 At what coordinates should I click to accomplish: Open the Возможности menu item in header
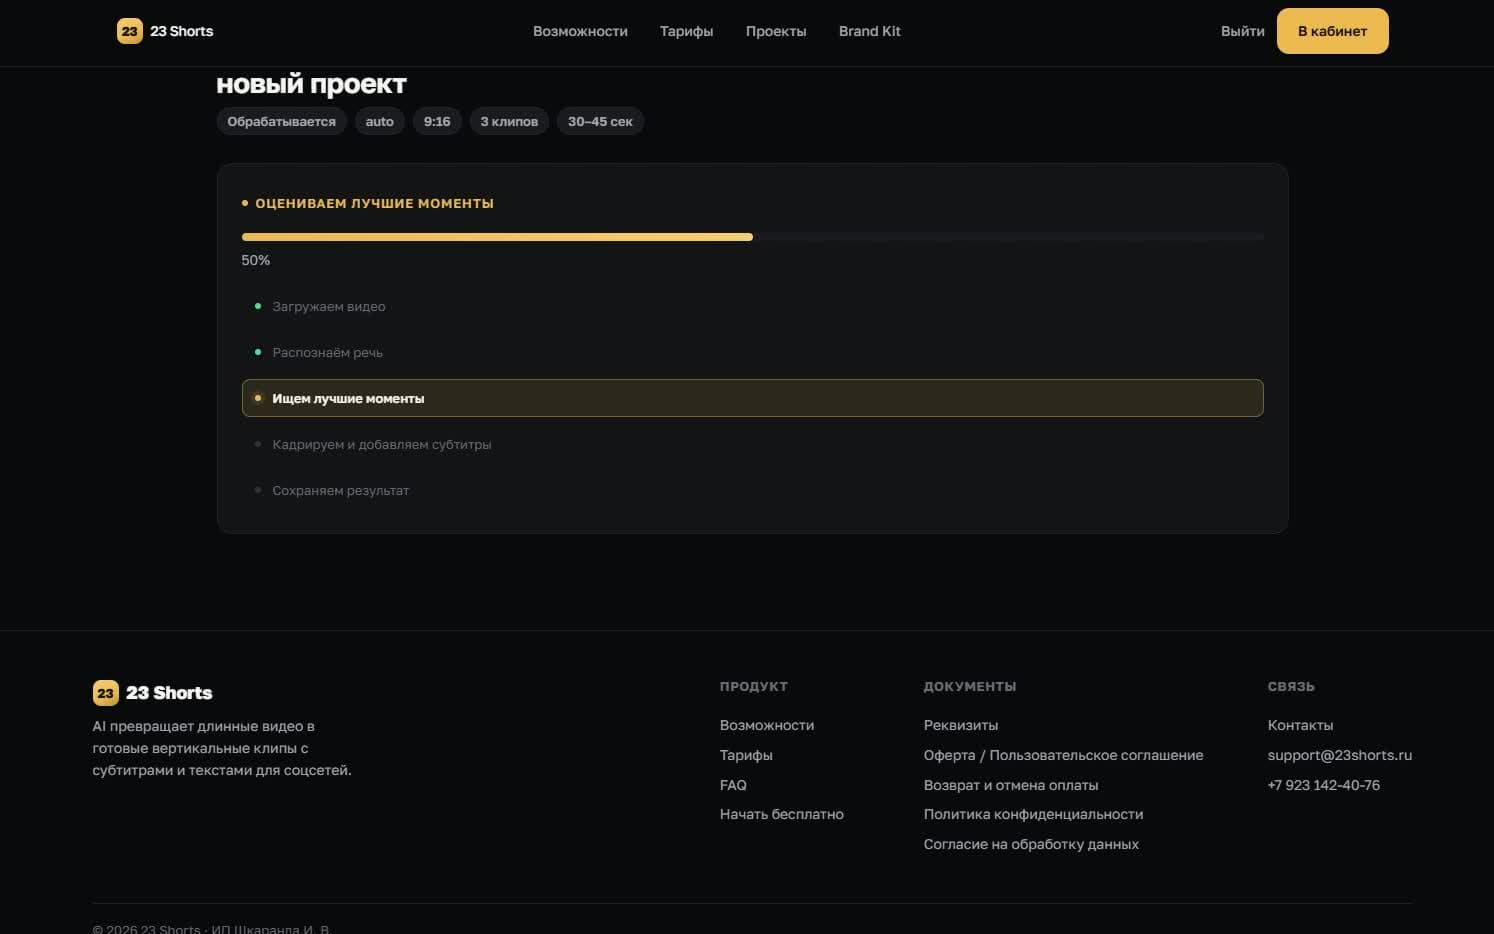[x=580, y=31]
